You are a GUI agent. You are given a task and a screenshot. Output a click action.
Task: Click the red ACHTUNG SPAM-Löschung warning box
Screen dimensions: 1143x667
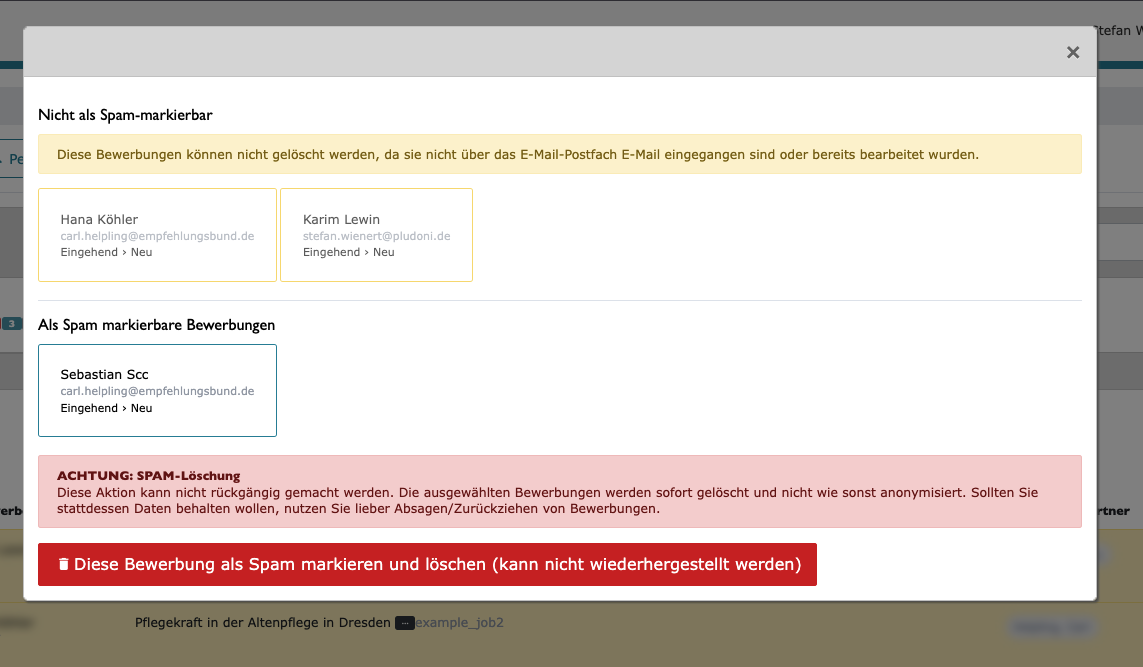(x=559, y=491)
